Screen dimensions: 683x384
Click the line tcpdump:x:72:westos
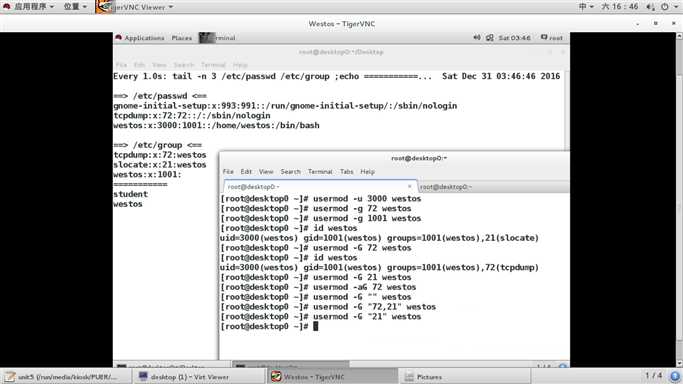[x=160, y=155]
